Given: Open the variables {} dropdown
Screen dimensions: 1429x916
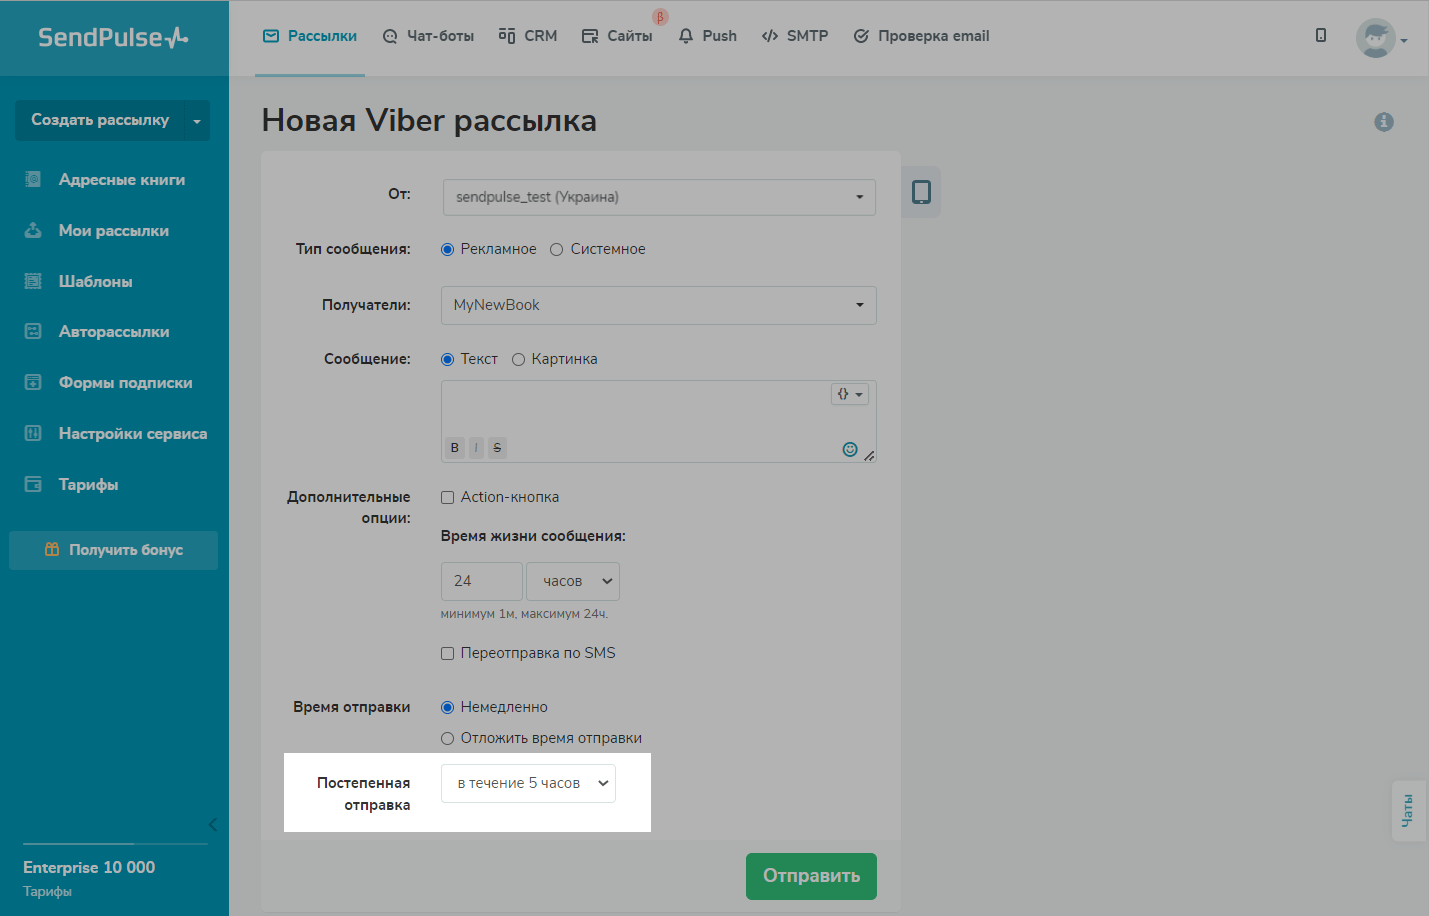Looking at the screenshot, I should pyautogui.click(x=850, y=394).
